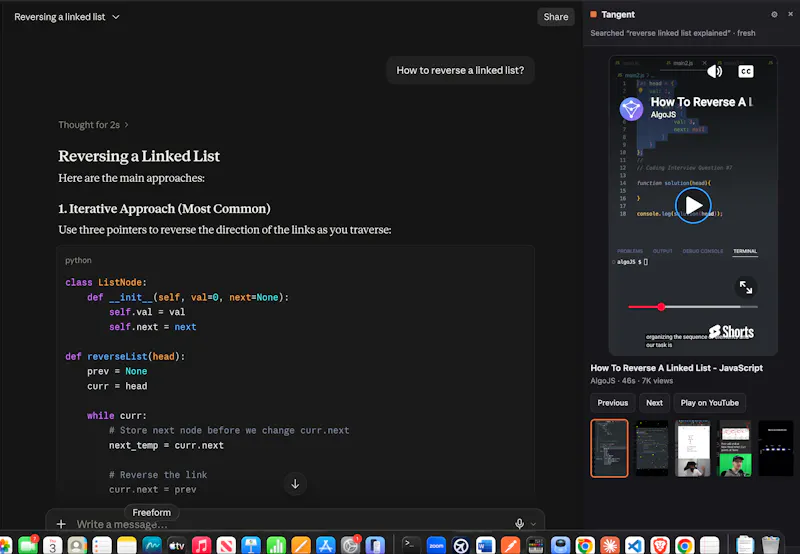Open Calendar from the dock
800x554 pixels.
coord(53,545)
